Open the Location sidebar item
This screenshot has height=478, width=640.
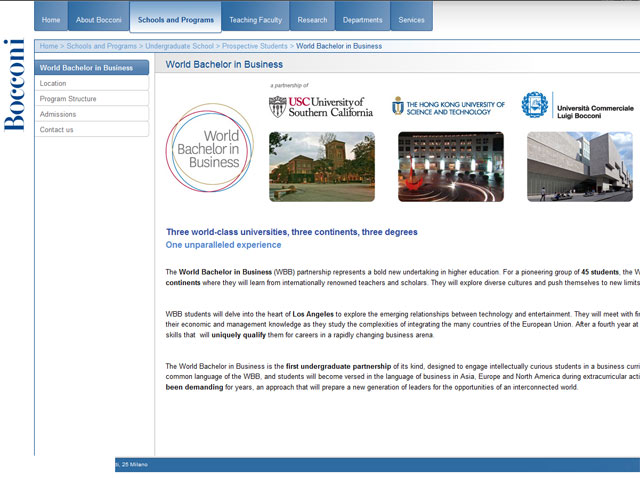coord(92,83)
